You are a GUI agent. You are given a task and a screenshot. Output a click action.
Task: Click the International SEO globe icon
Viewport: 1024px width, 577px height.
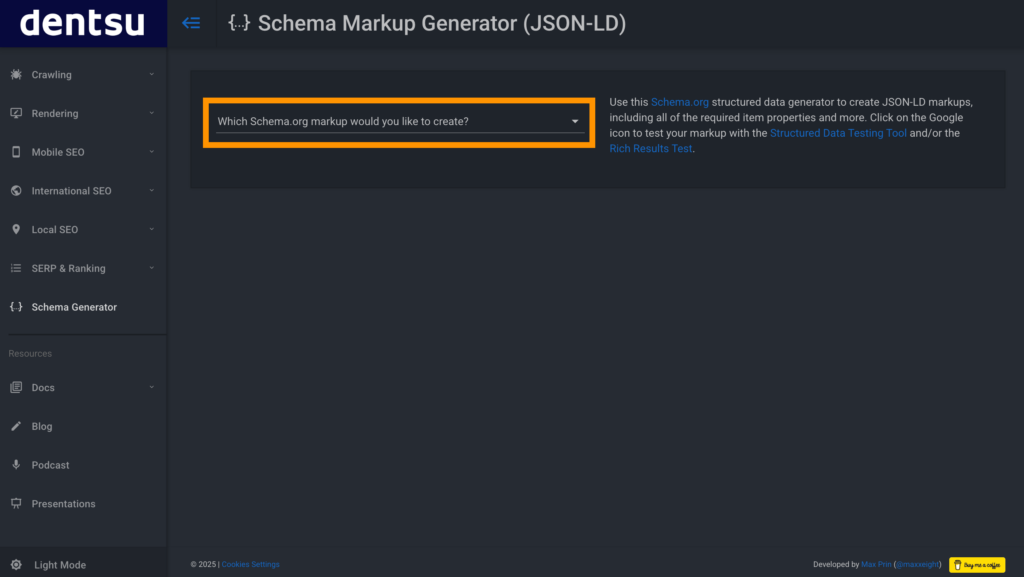16,191
